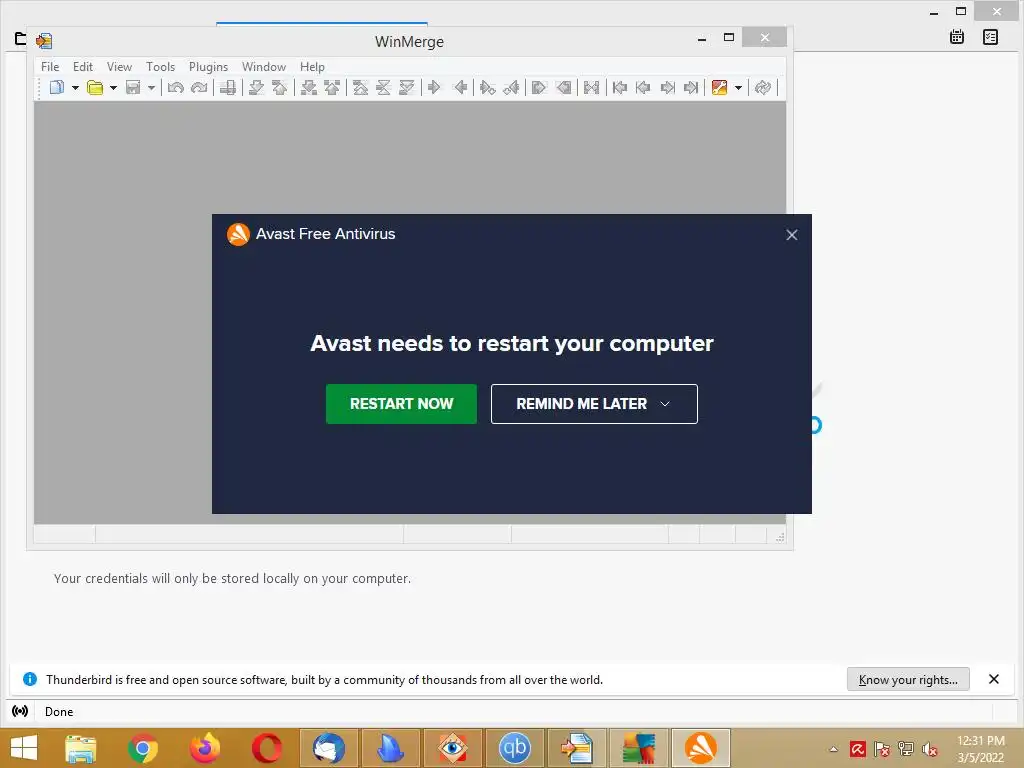Click the Redo icon in WinMerge toolbar
Viewport: 1024px width, 768px height.
(x=199, y=87)
